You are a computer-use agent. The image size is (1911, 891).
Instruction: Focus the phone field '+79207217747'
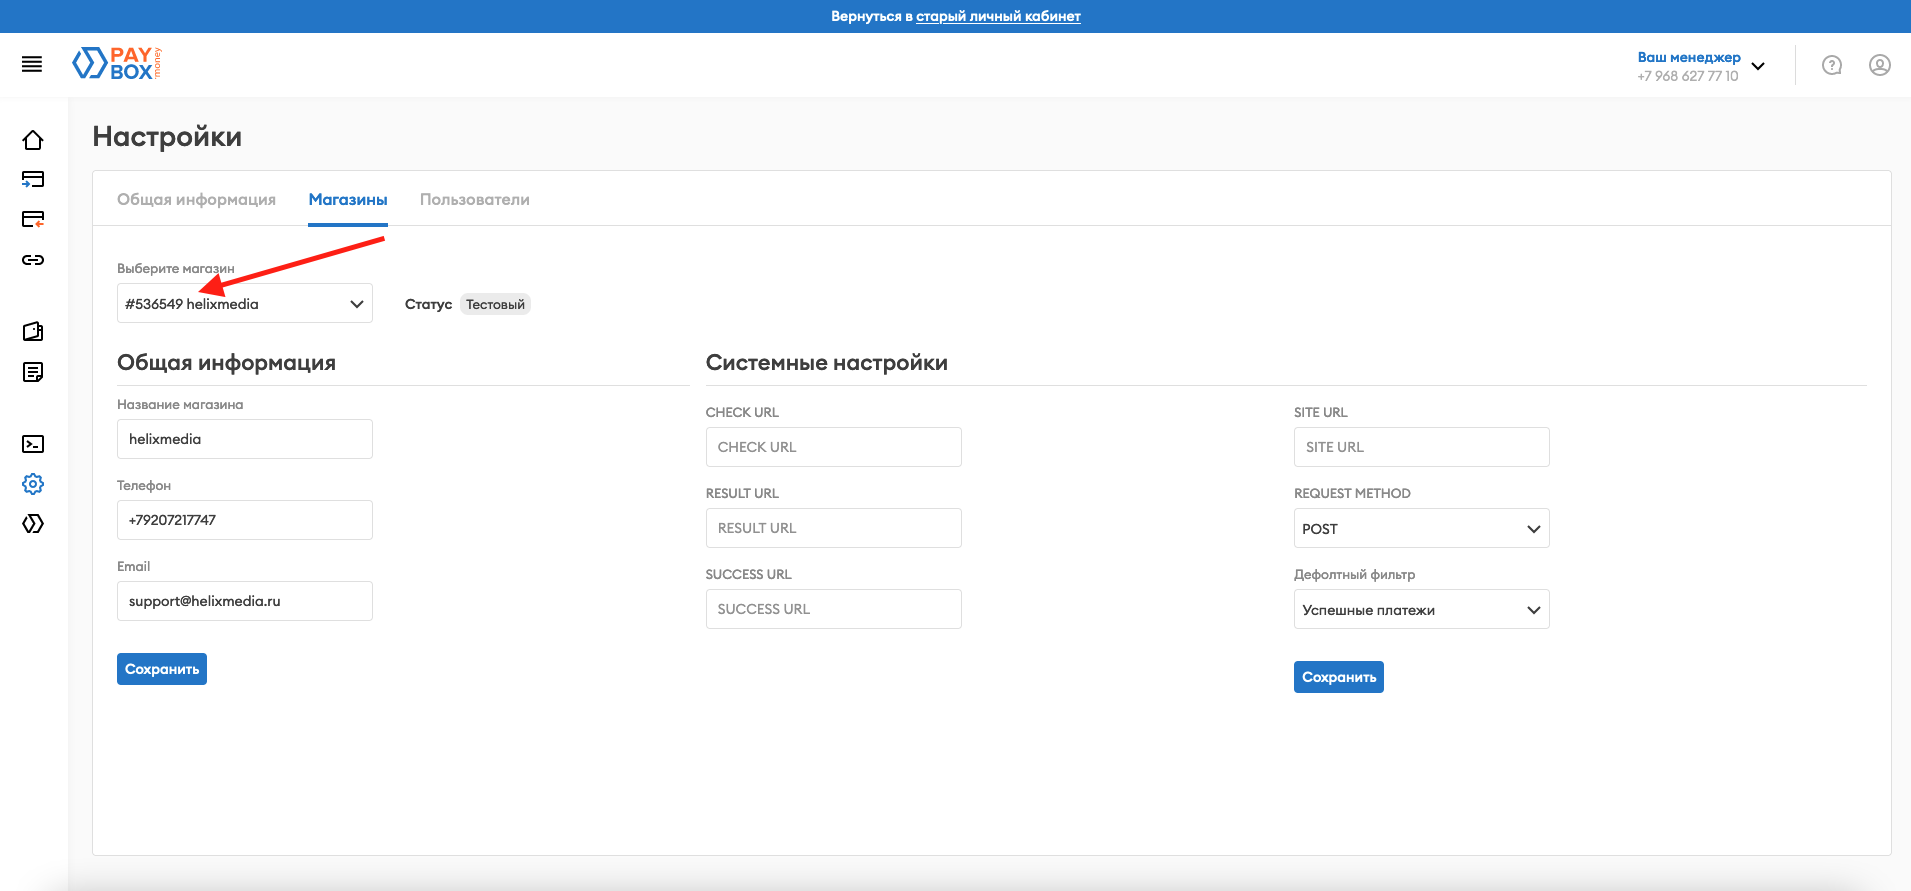coord(245,520)
